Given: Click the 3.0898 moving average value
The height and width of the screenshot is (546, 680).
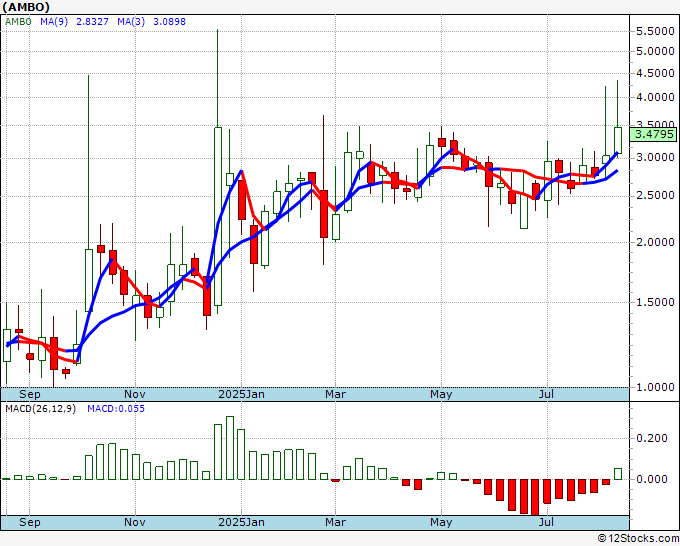Looking at the screenshot, I should 169,22.
